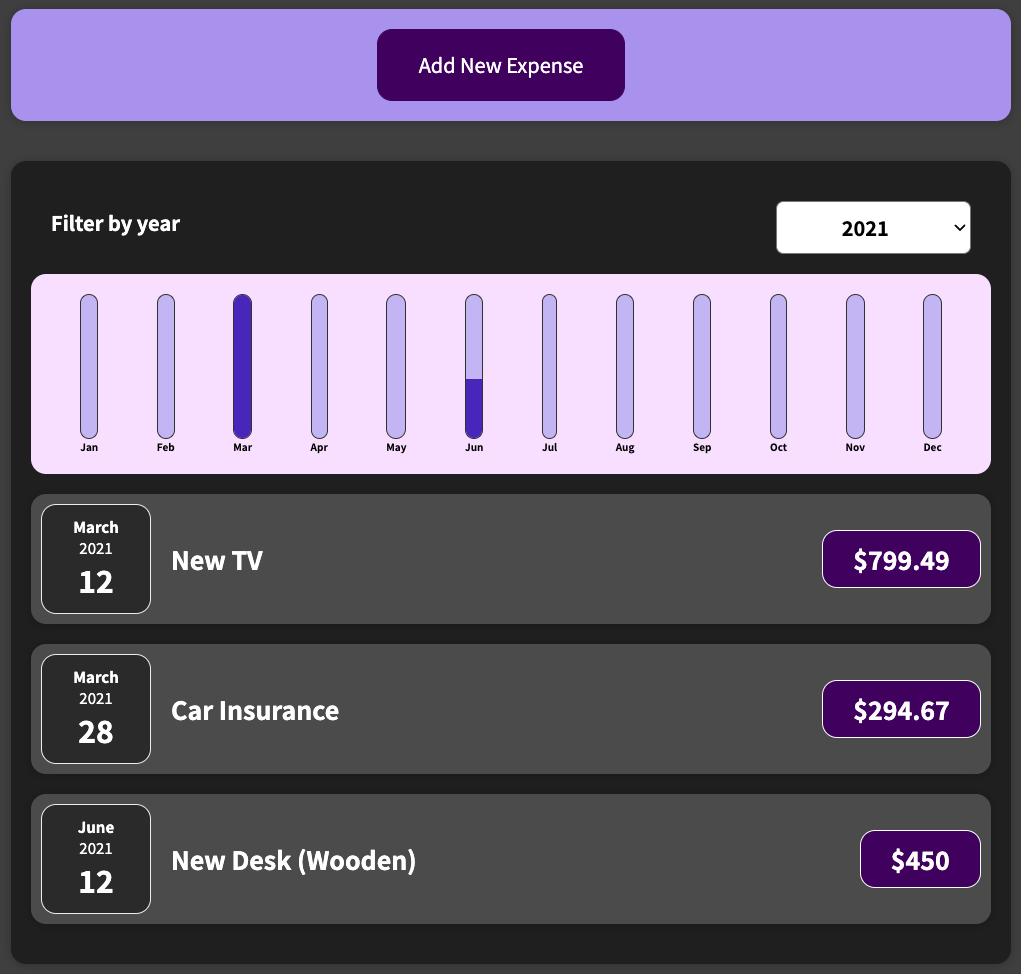The width and height of the screenshot is (1021, 974).
Task: Click the June chart bar
Action: pos(474,366)
